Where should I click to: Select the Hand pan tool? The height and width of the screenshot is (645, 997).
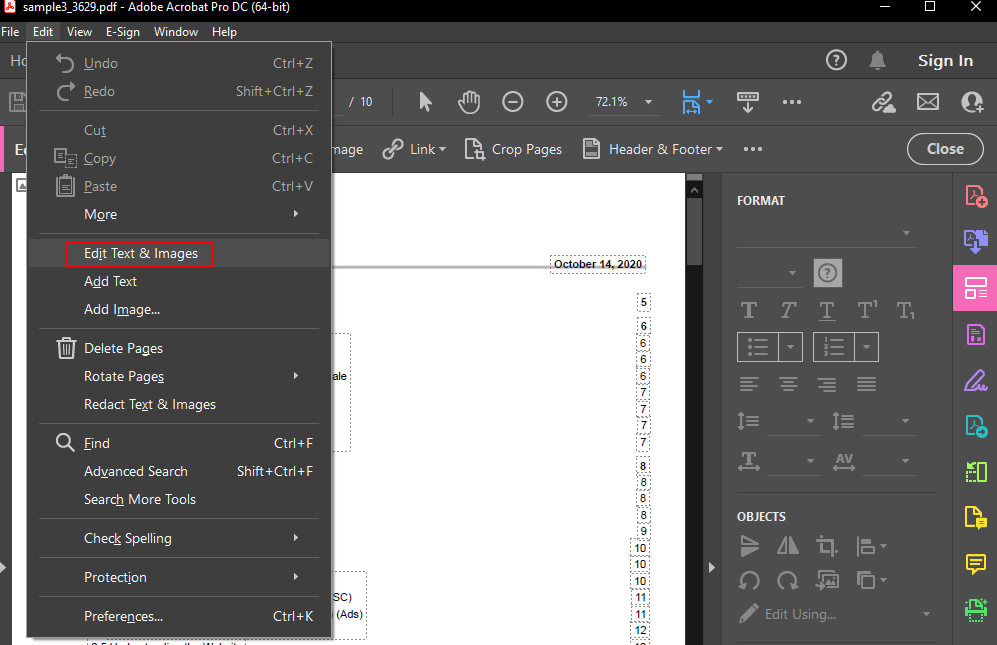[x=469, y=102]
